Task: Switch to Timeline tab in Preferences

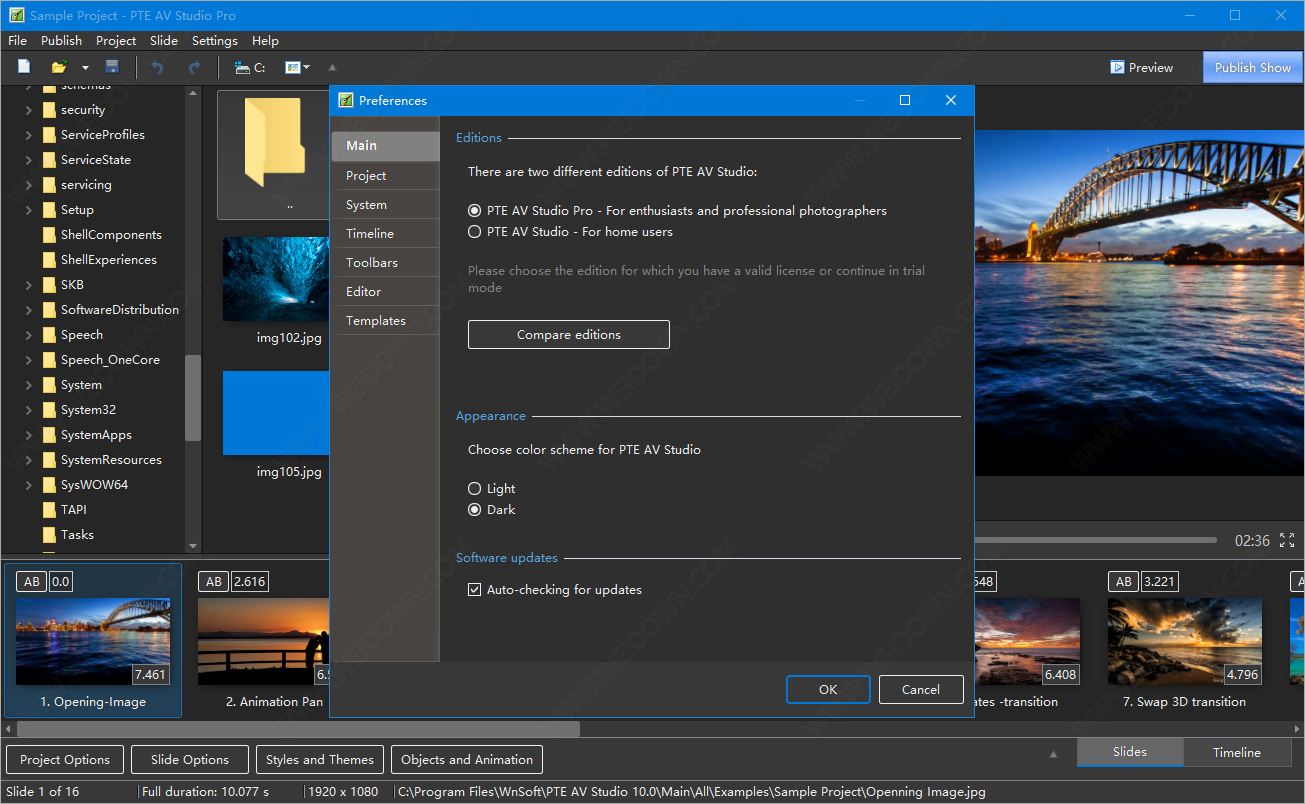Action: 385,234
